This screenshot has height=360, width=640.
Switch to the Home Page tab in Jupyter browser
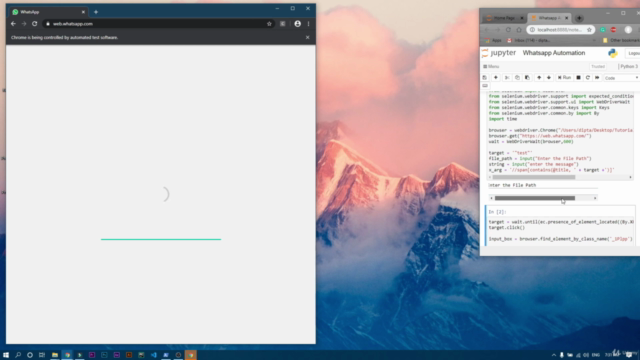point(504,18)
